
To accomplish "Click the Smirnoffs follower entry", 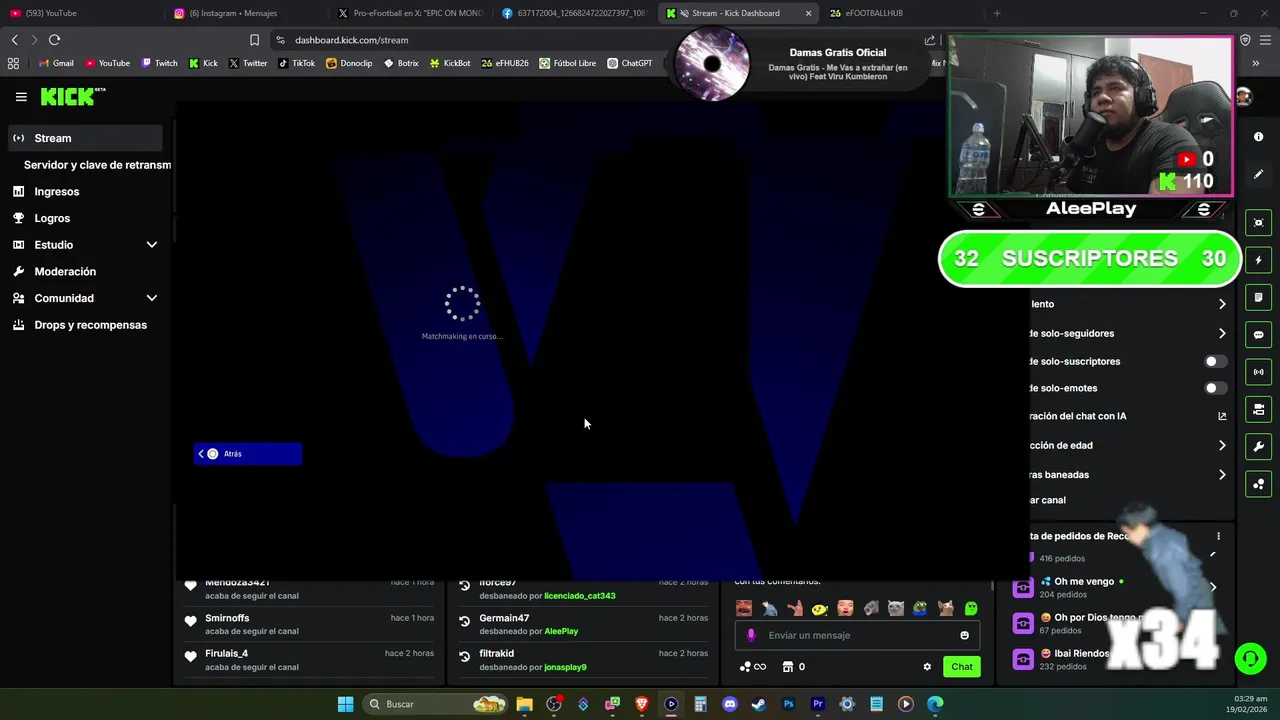I will pyautogui.click(x=310, y=624).
